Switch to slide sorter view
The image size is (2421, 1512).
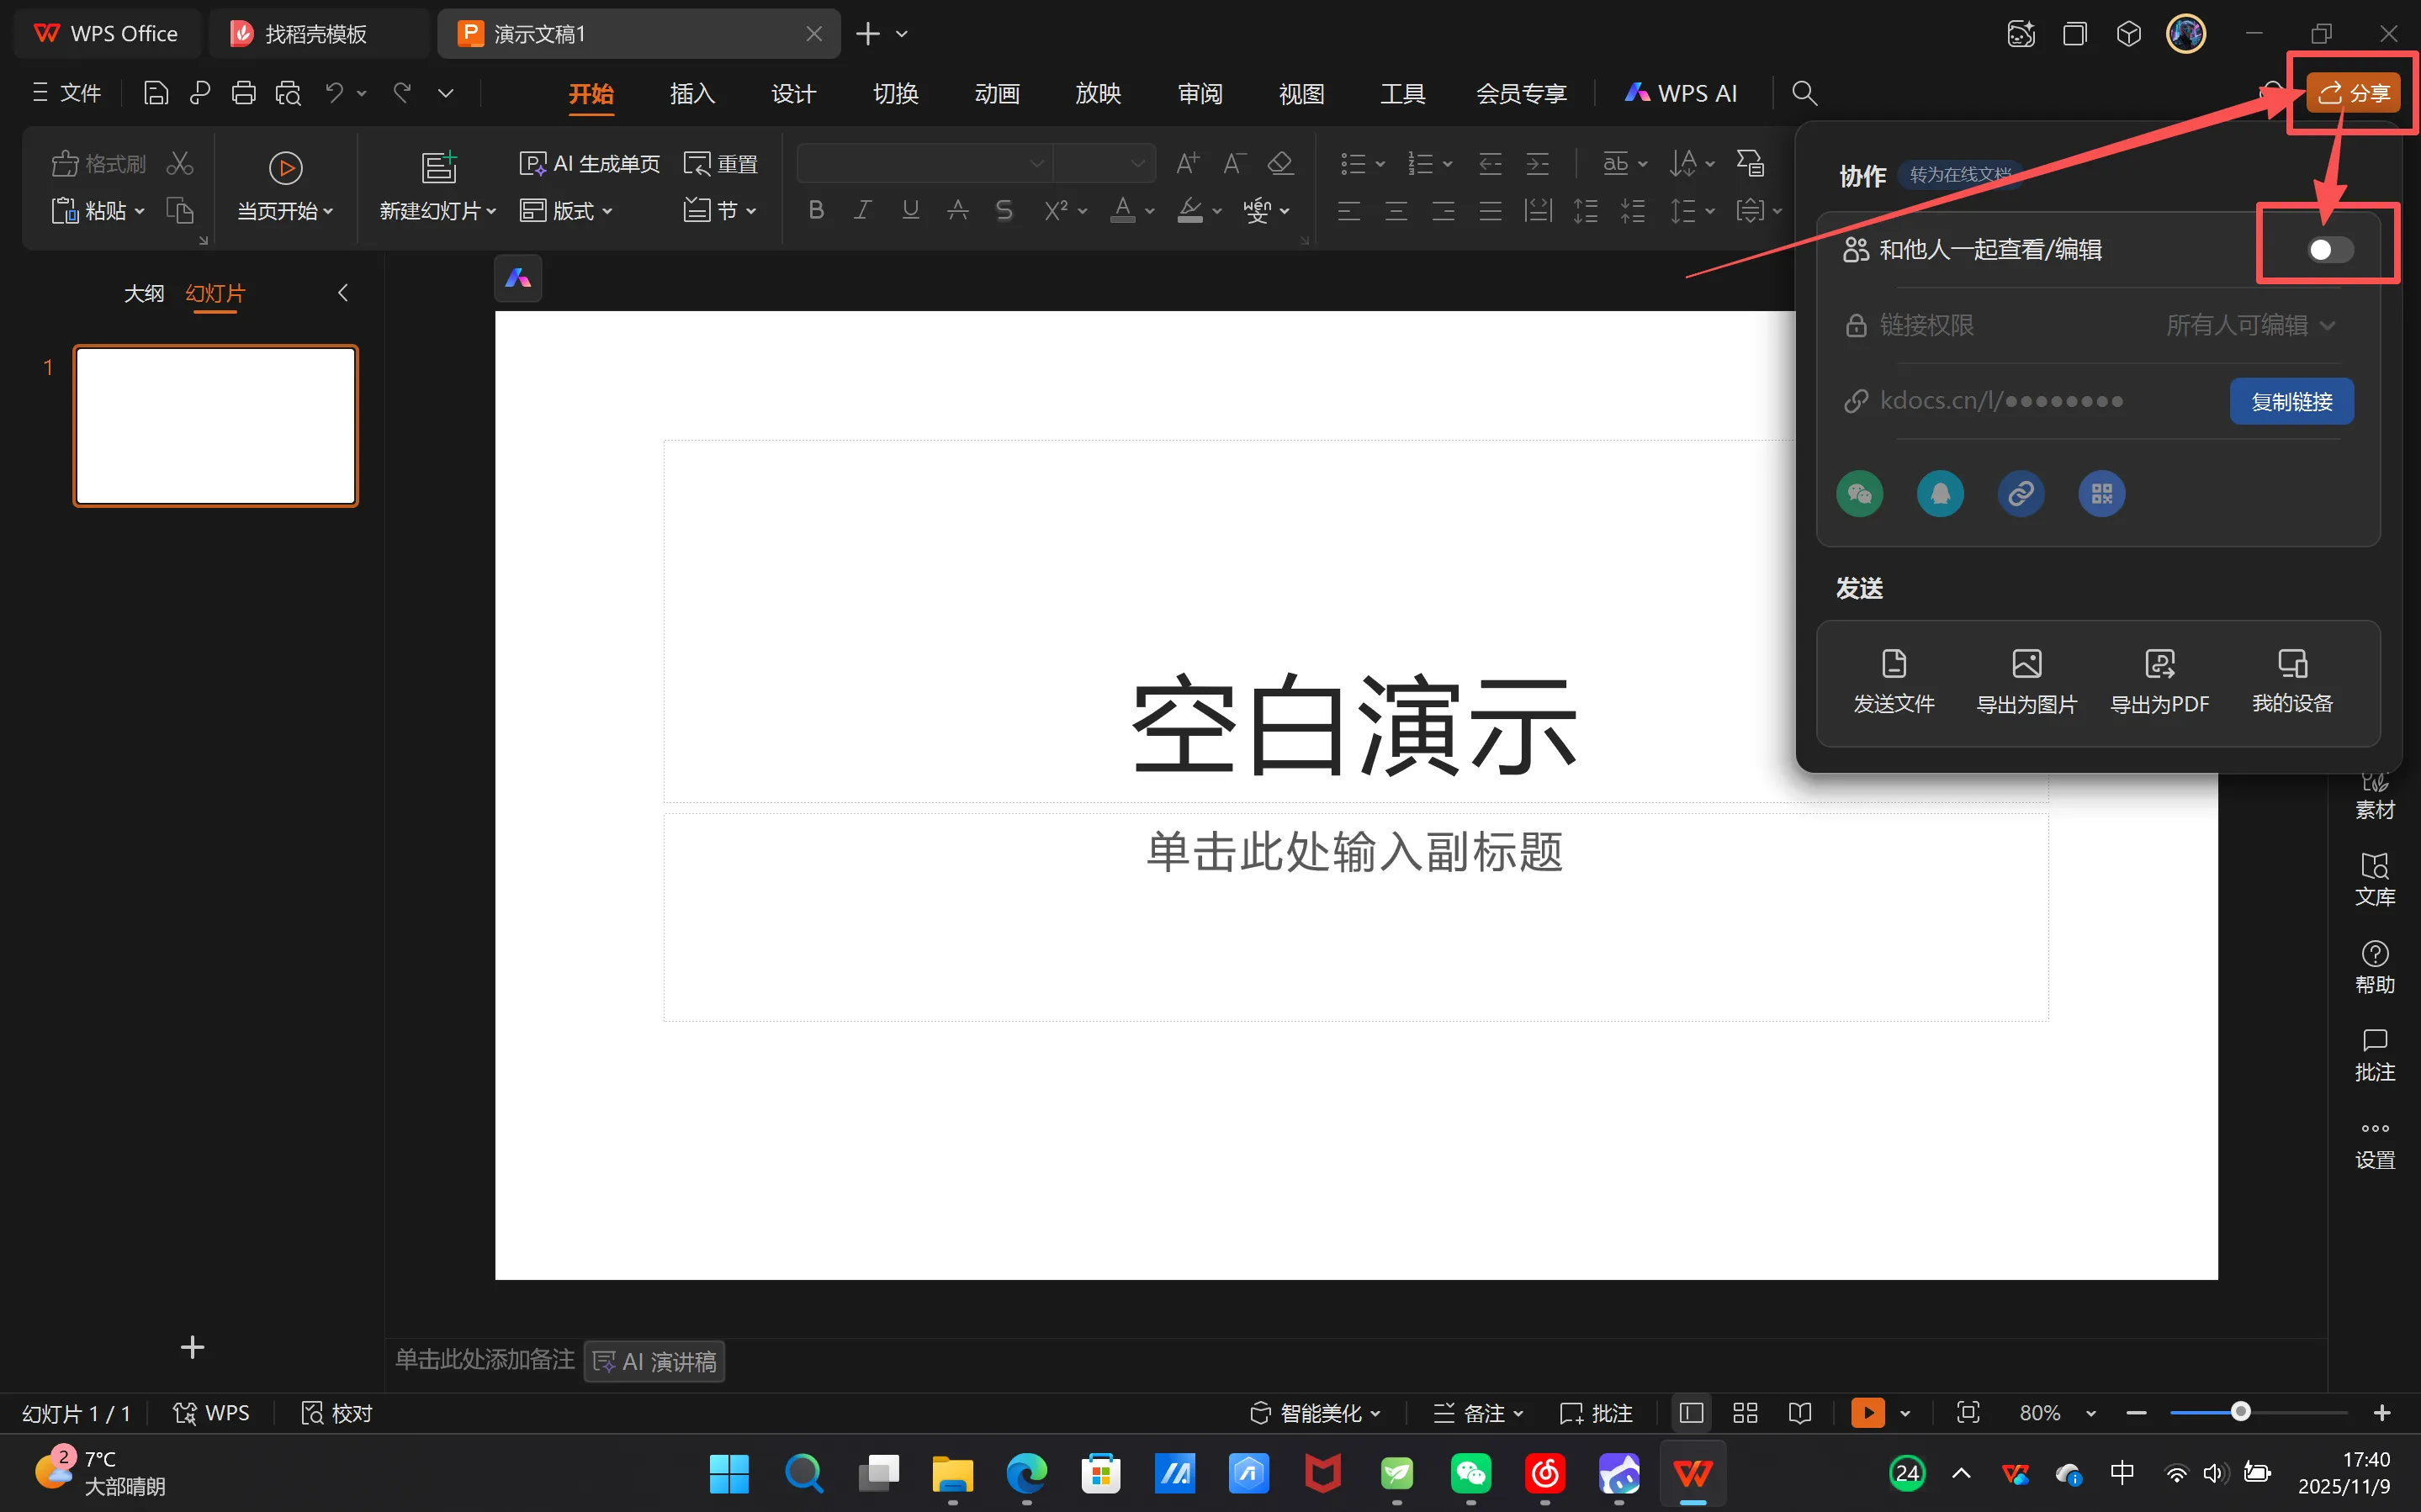pyautogui.click(x=1745, y=1412)
